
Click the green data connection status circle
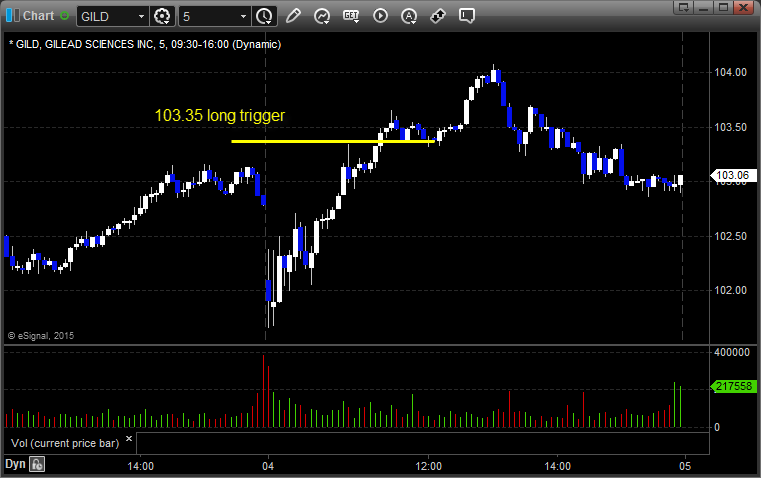(x=65, y=16)
